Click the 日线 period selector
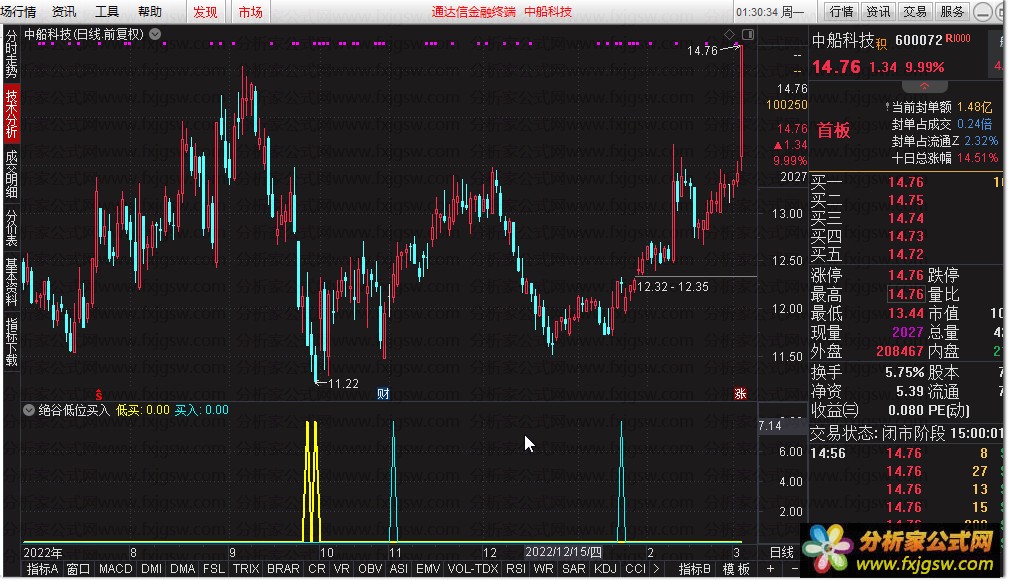 [x=781, y=552]
